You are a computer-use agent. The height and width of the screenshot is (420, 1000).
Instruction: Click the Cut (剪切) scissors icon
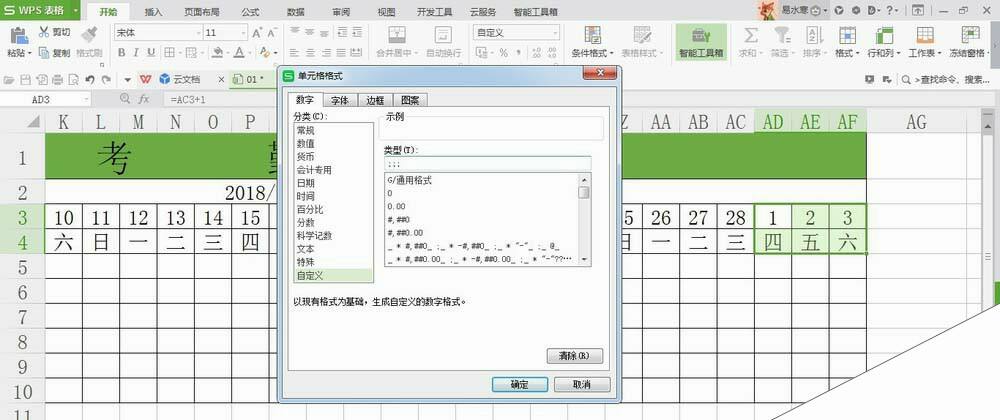click(x=44, y=32)
